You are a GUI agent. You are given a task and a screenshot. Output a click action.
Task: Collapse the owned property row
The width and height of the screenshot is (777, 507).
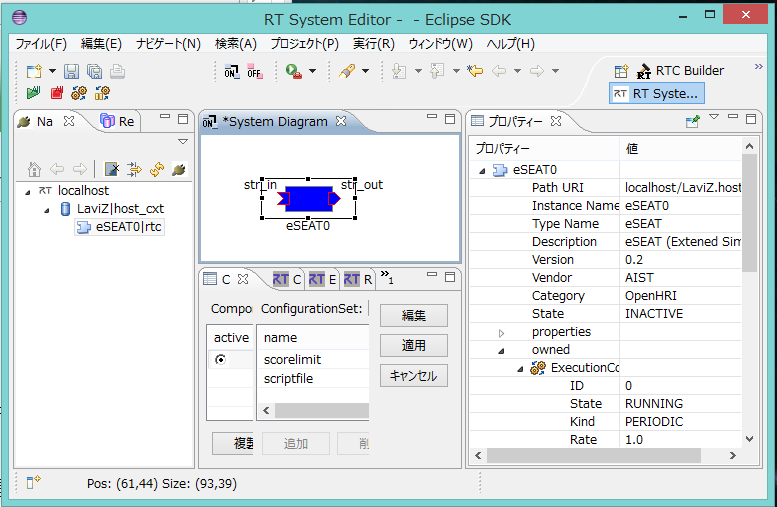pos(501,351)
